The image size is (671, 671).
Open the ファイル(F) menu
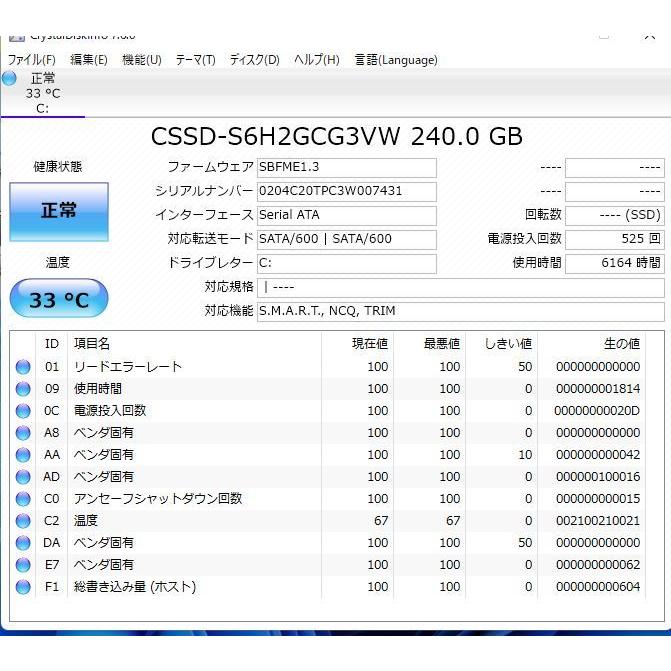[x=32, y=59]
